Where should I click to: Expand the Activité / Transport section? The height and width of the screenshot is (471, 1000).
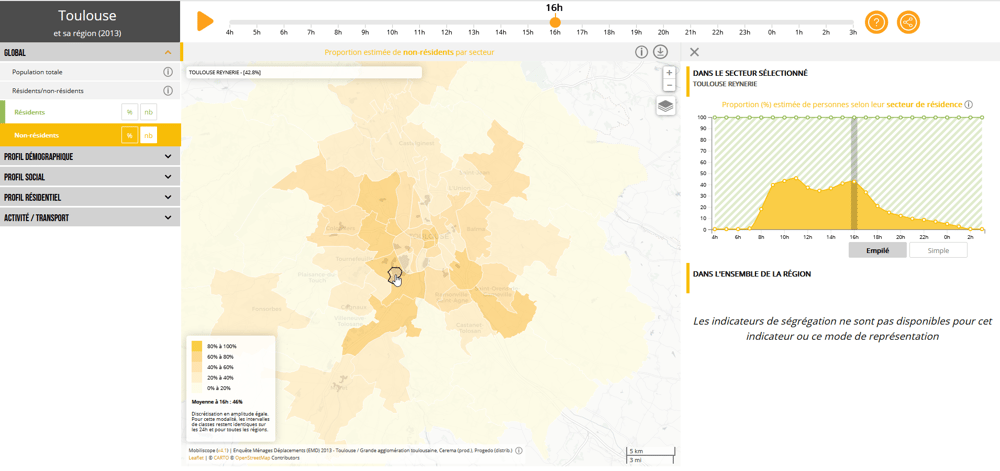[90, 218]
